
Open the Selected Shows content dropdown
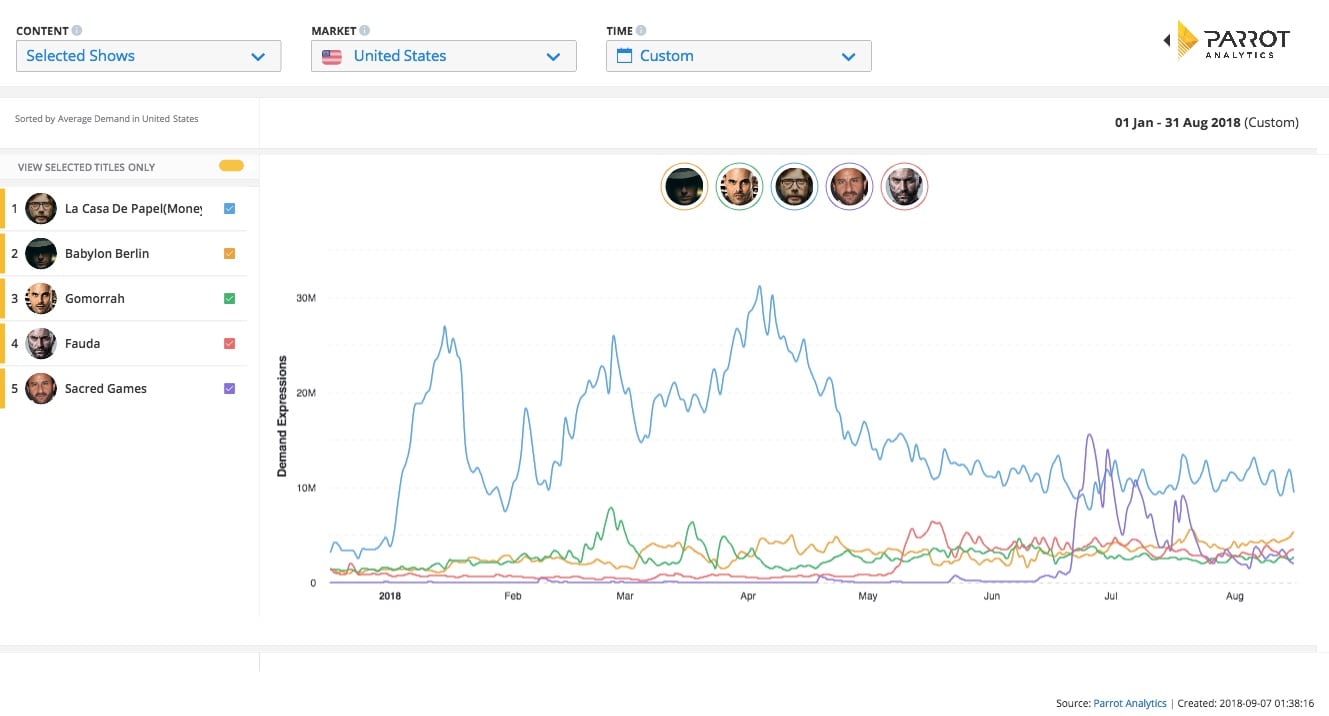coord(149,56)
